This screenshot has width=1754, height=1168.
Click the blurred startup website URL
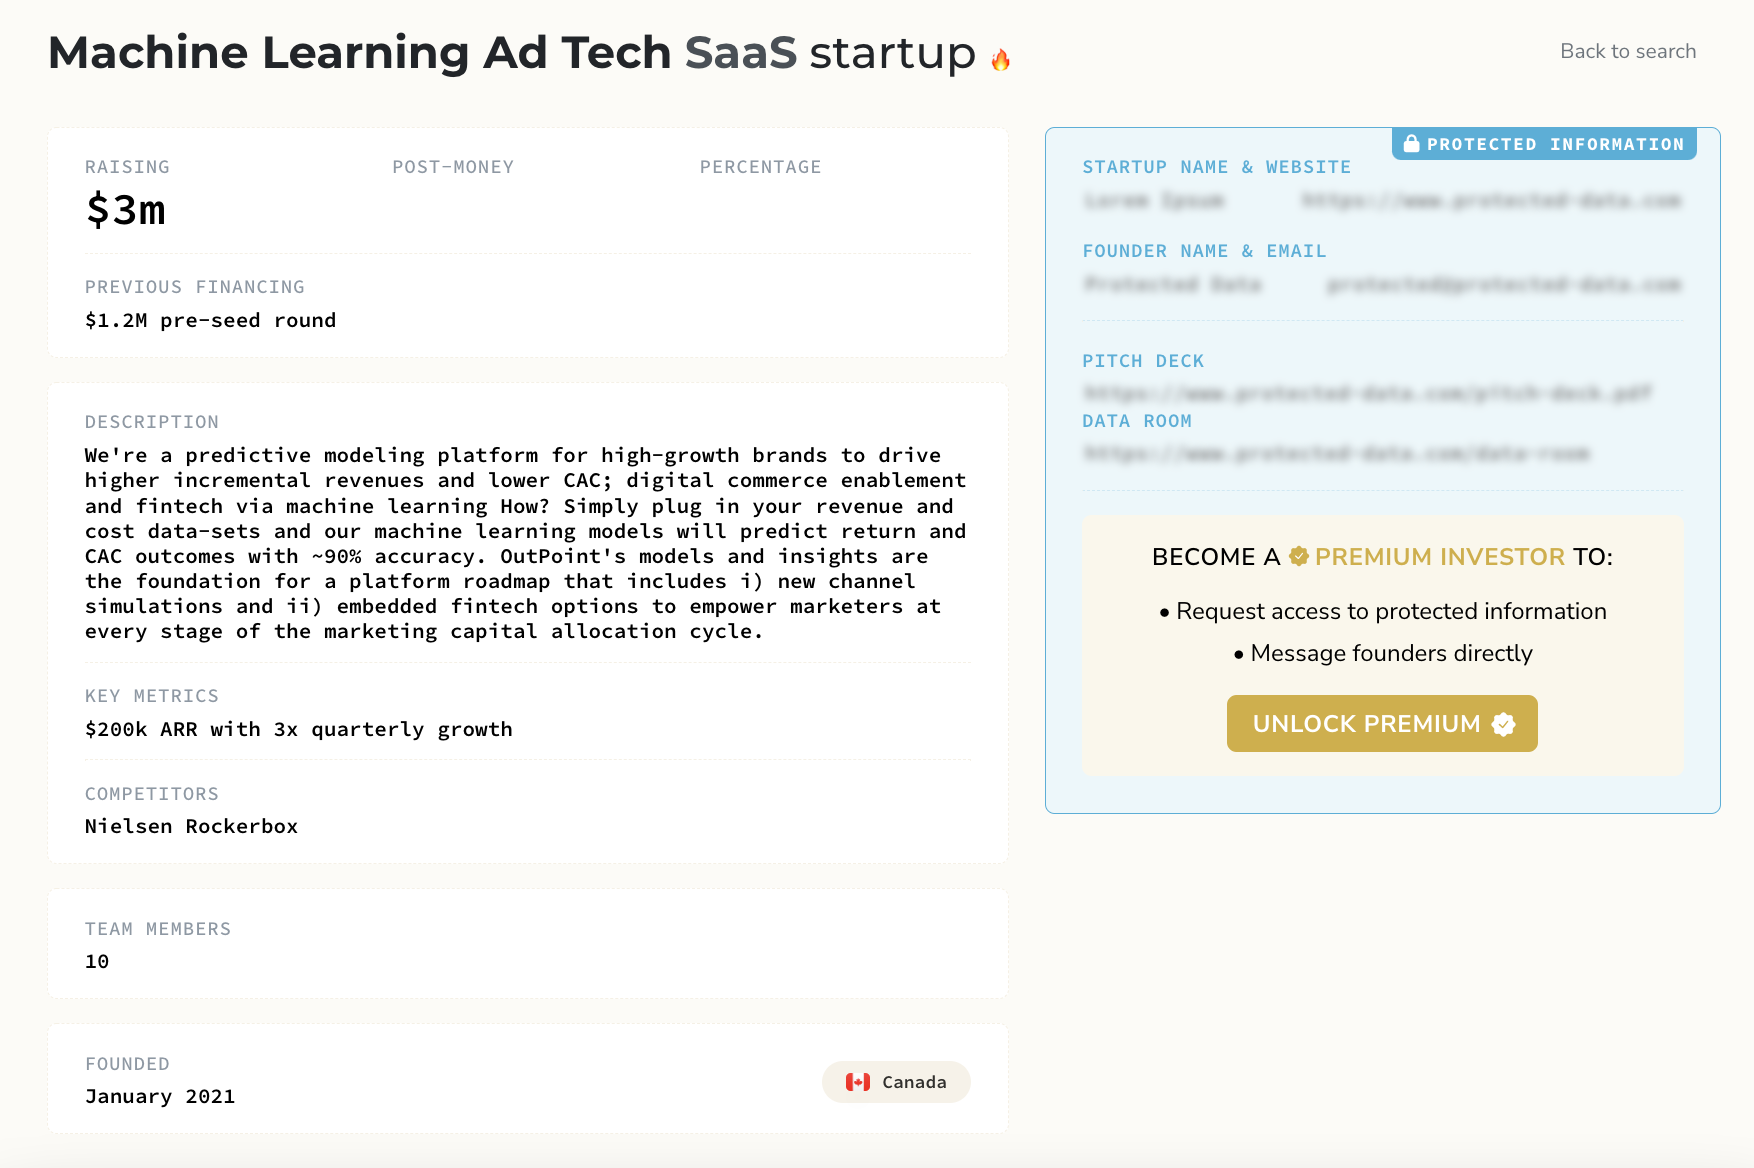tap(1493, 200)
